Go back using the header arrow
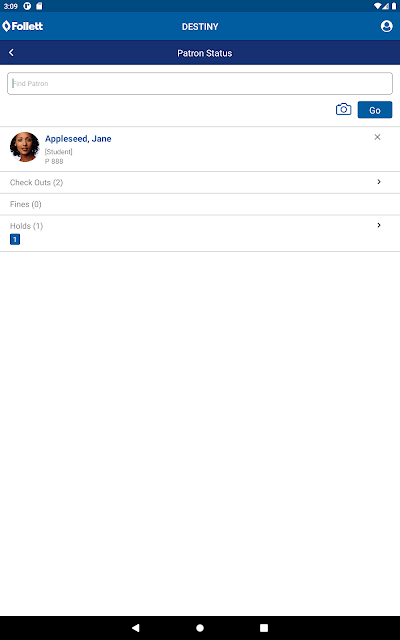The width and height of the screenshot is (400, 640). coord(11,53)
